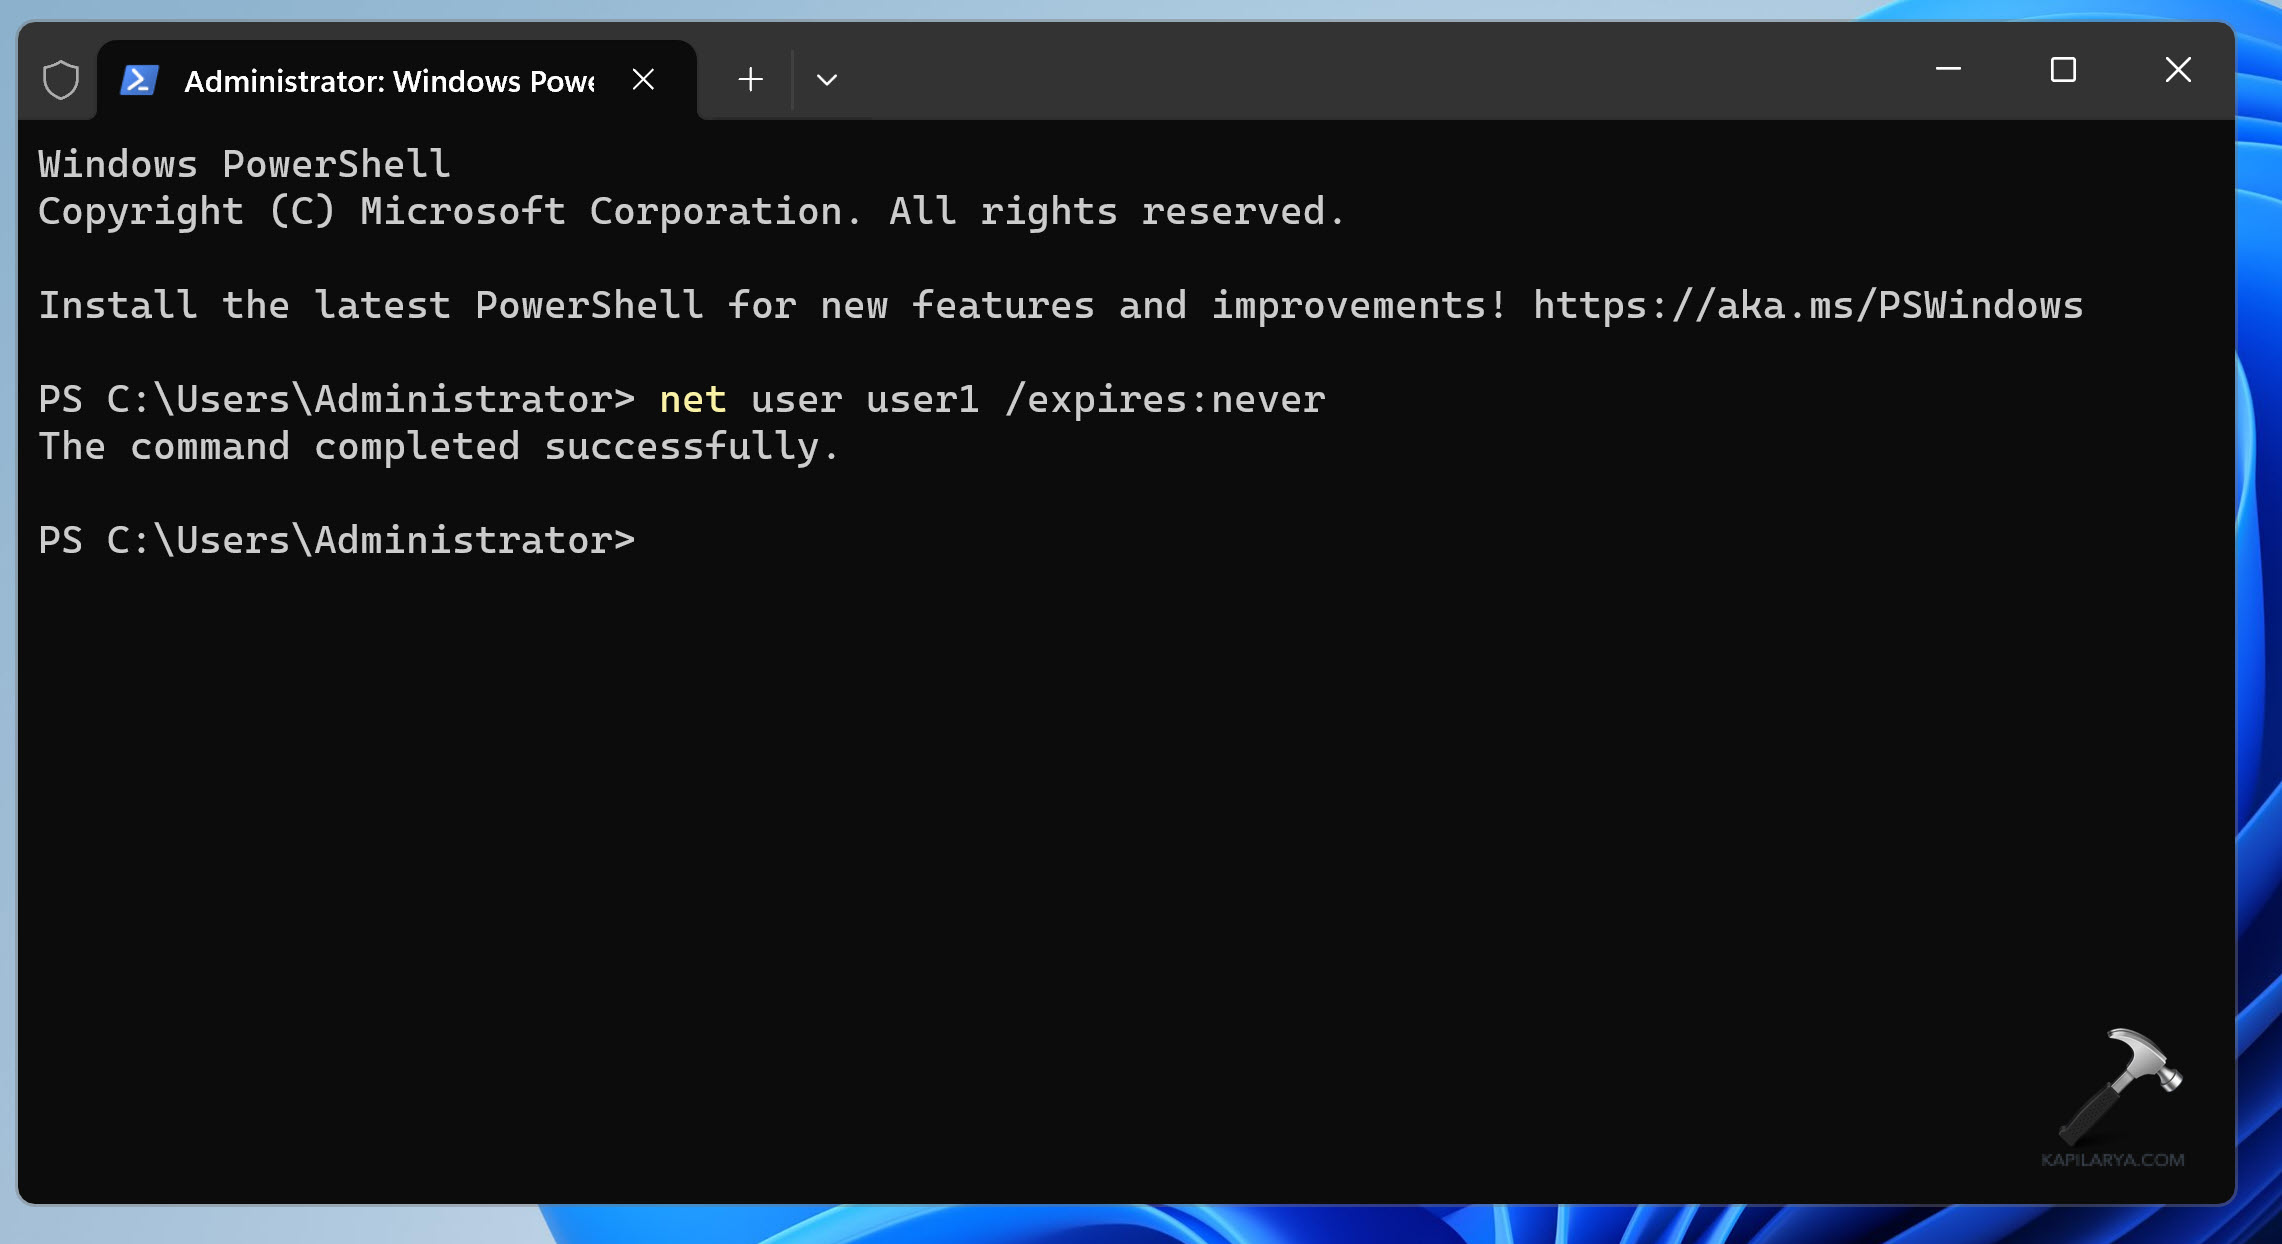
Task: Click the 'command completed successfully' output line
Action: 438,447
